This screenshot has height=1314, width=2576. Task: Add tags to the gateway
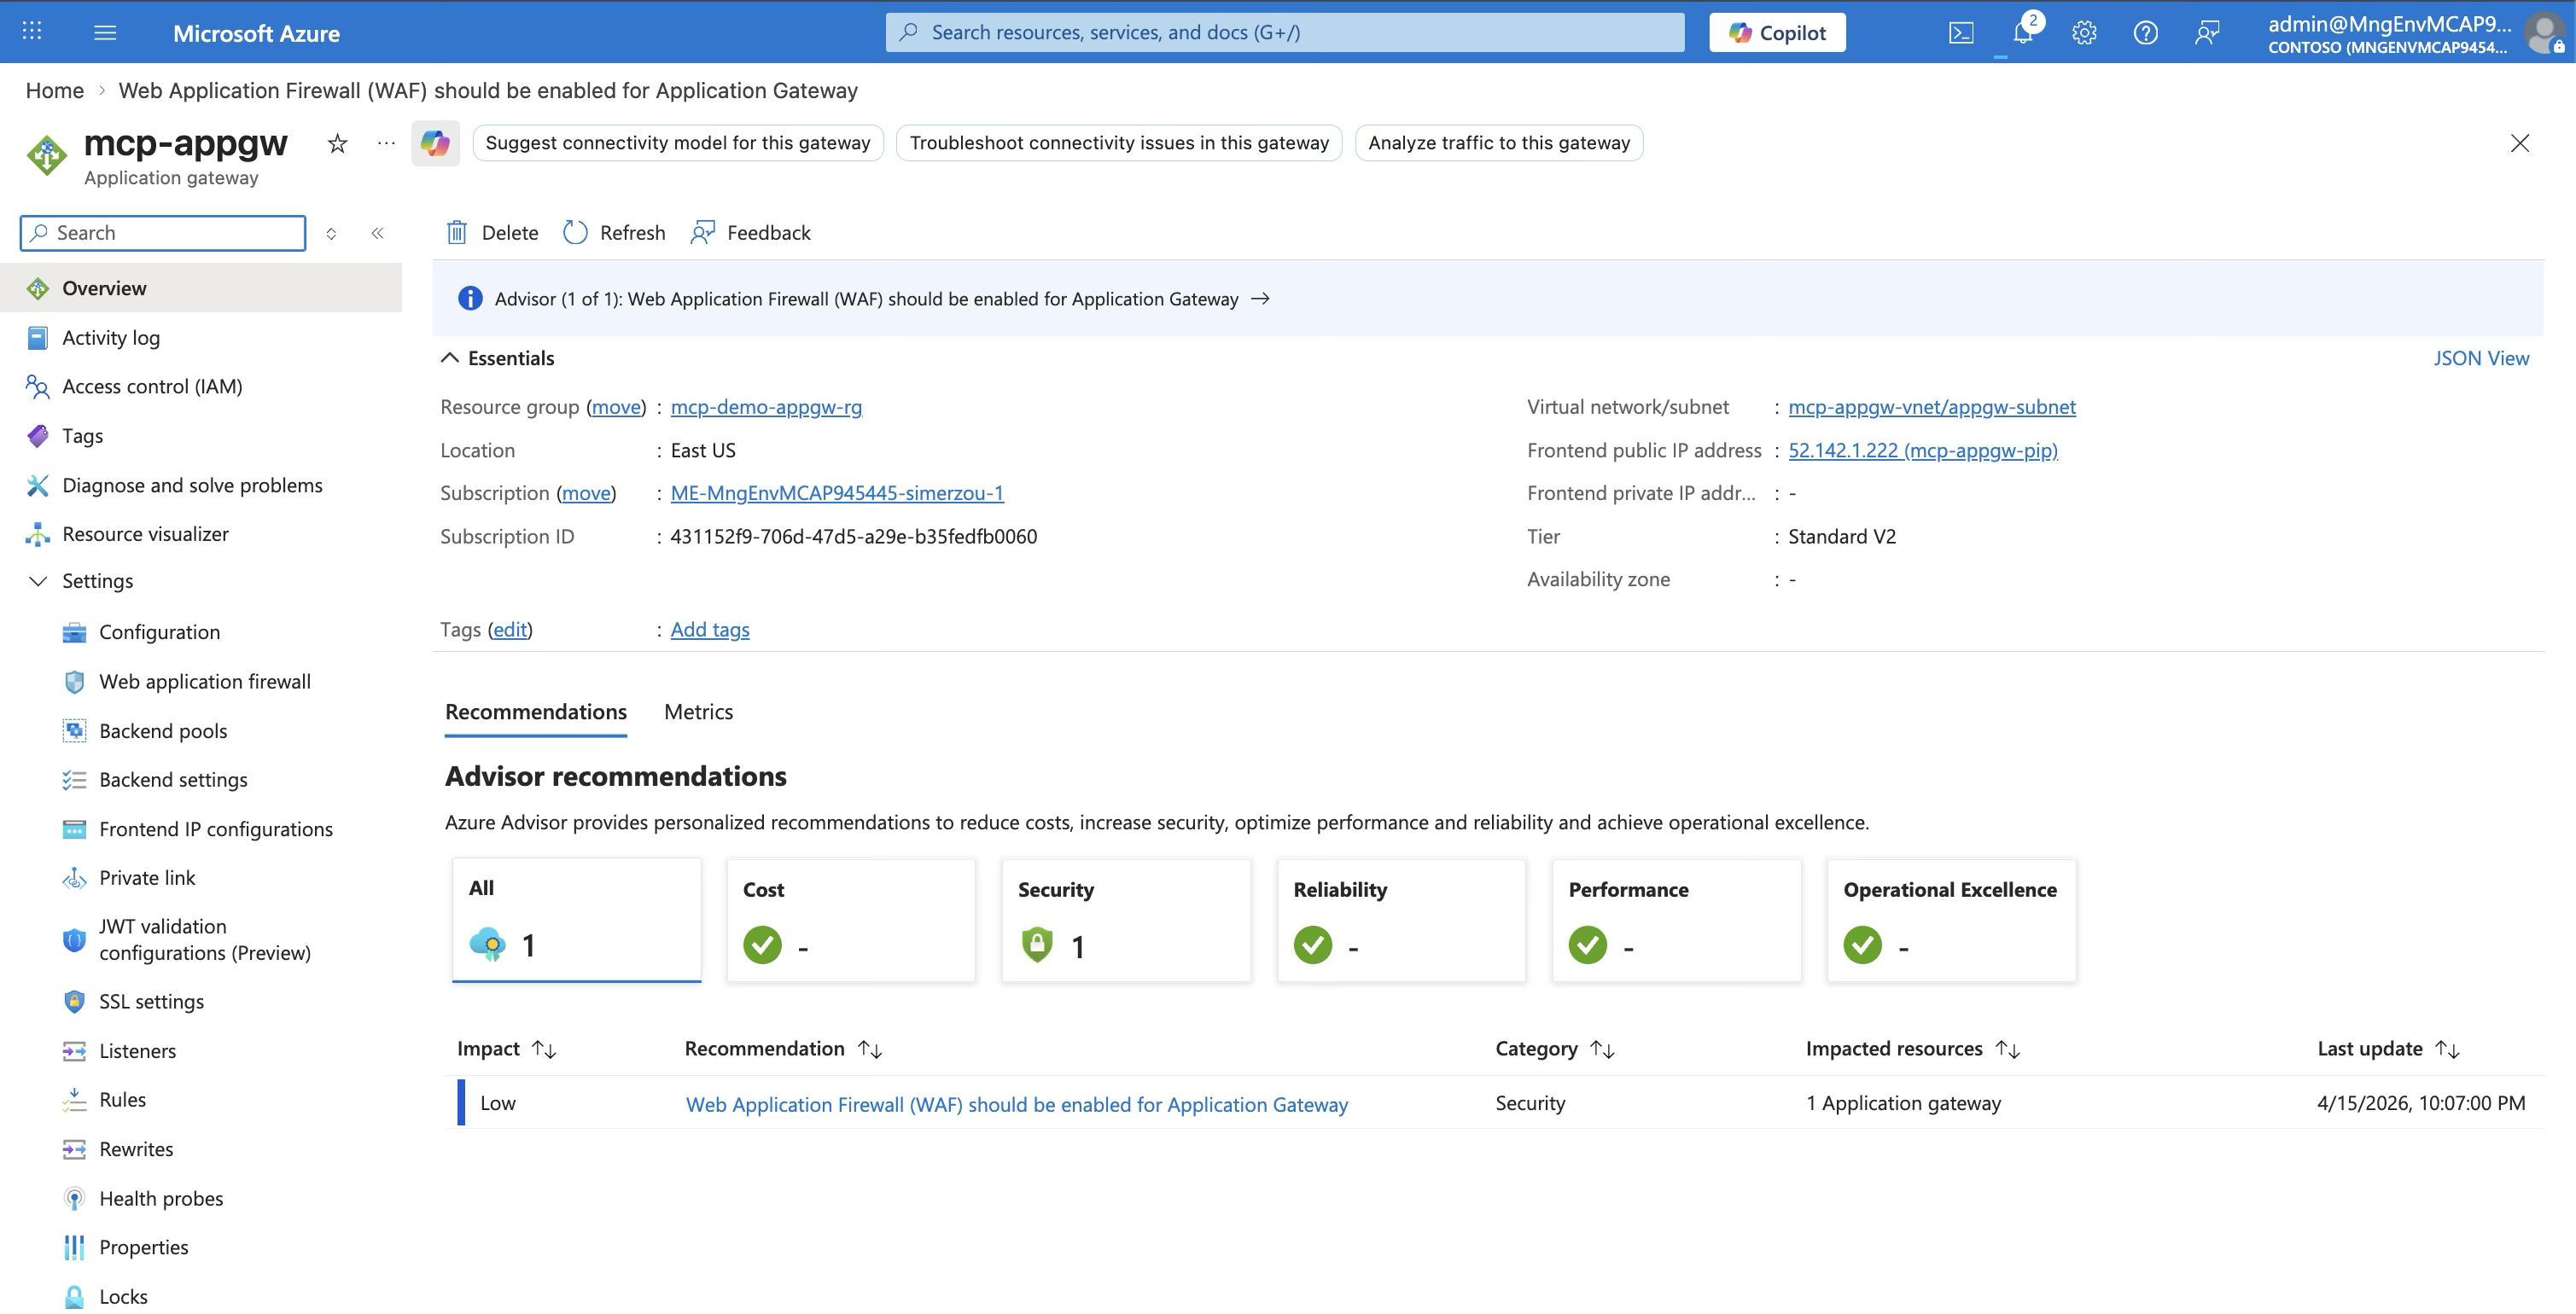(710, 629)
